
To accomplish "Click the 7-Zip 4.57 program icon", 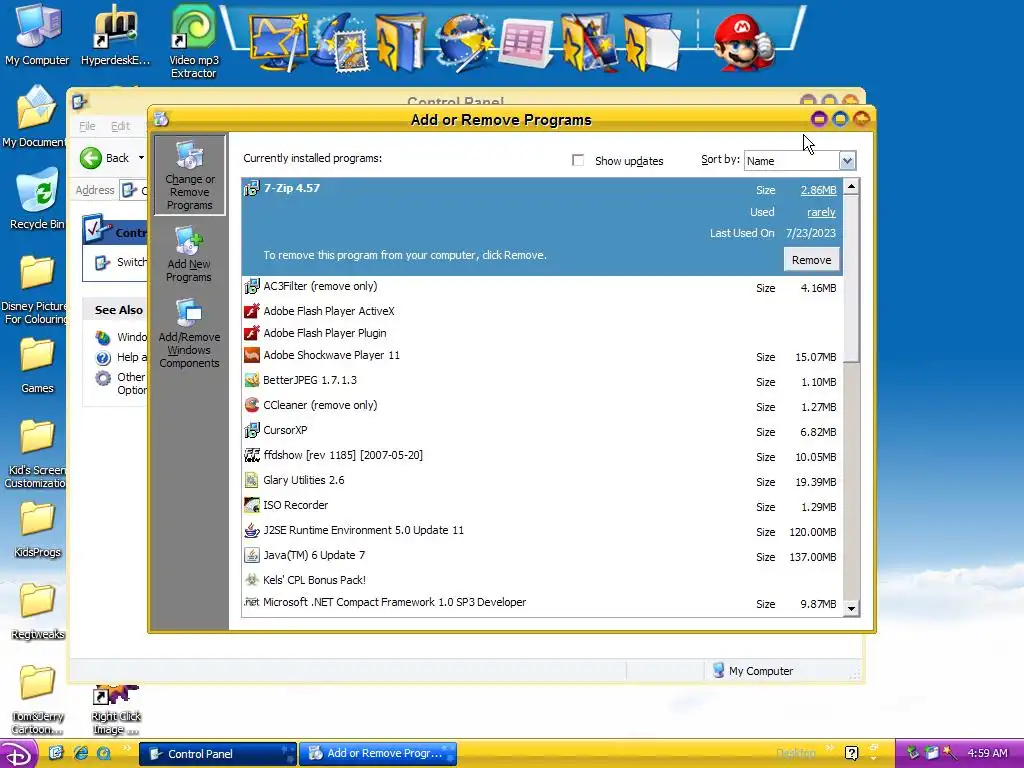I will pos(251,189).
